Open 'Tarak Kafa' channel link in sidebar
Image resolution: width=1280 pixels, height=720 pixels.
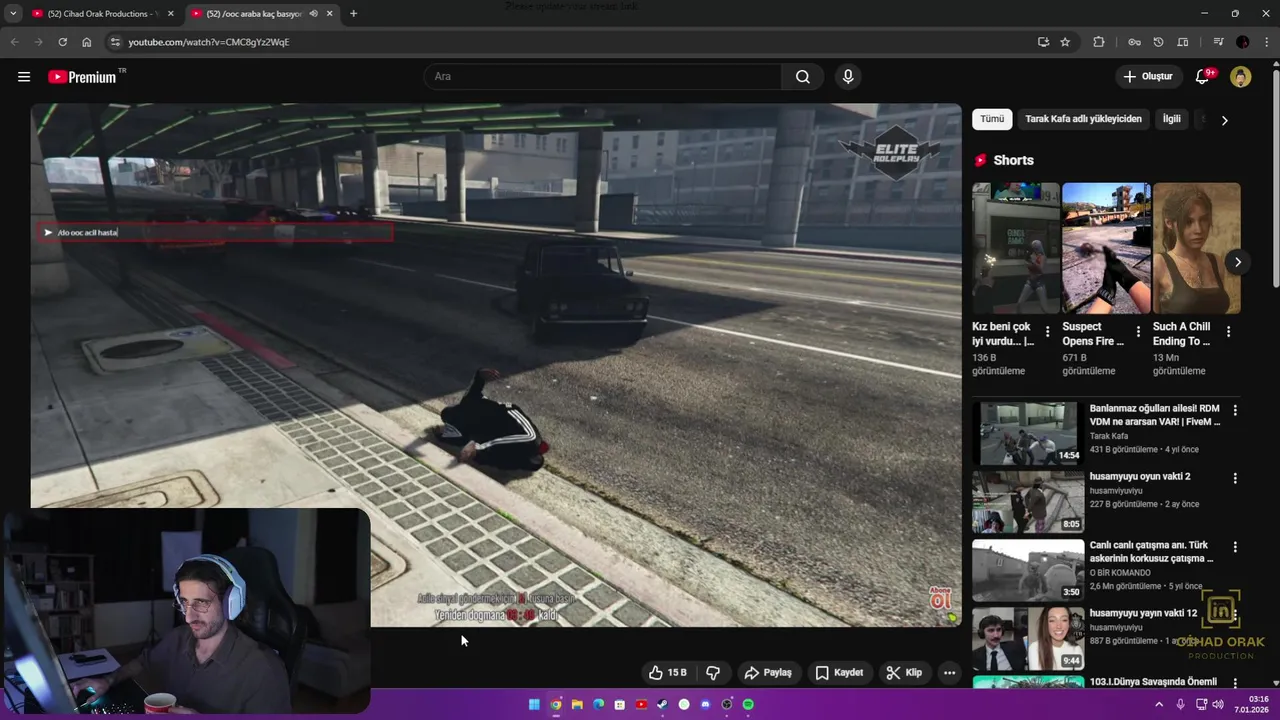pos(1109,436)
